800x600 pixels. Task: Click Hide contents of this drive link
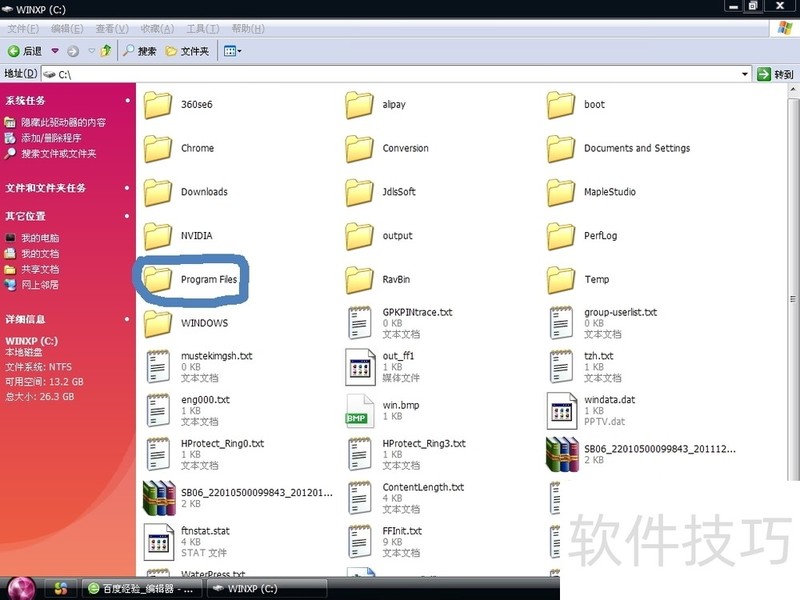[55, 122]
